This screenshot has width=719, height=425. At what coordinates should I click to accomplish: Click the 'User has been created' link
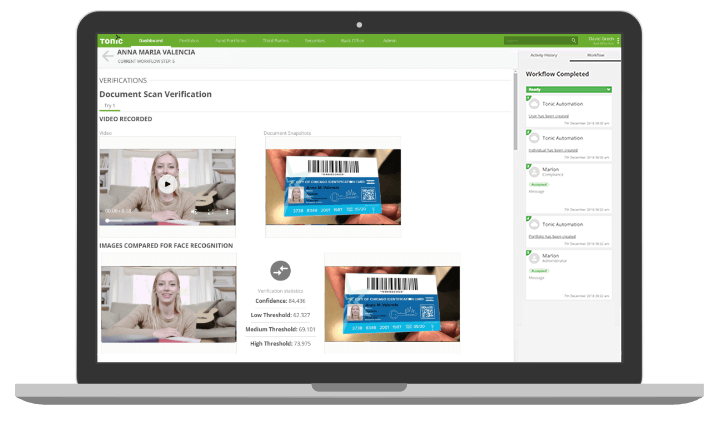[549, 115]
